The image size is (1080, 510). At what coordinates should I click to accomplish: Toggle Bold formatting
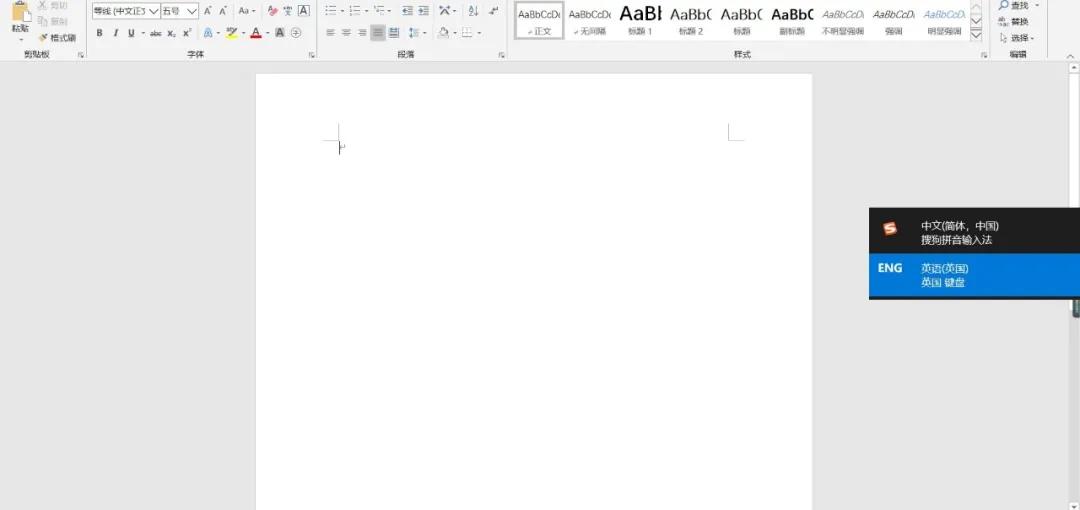point(99,33)
